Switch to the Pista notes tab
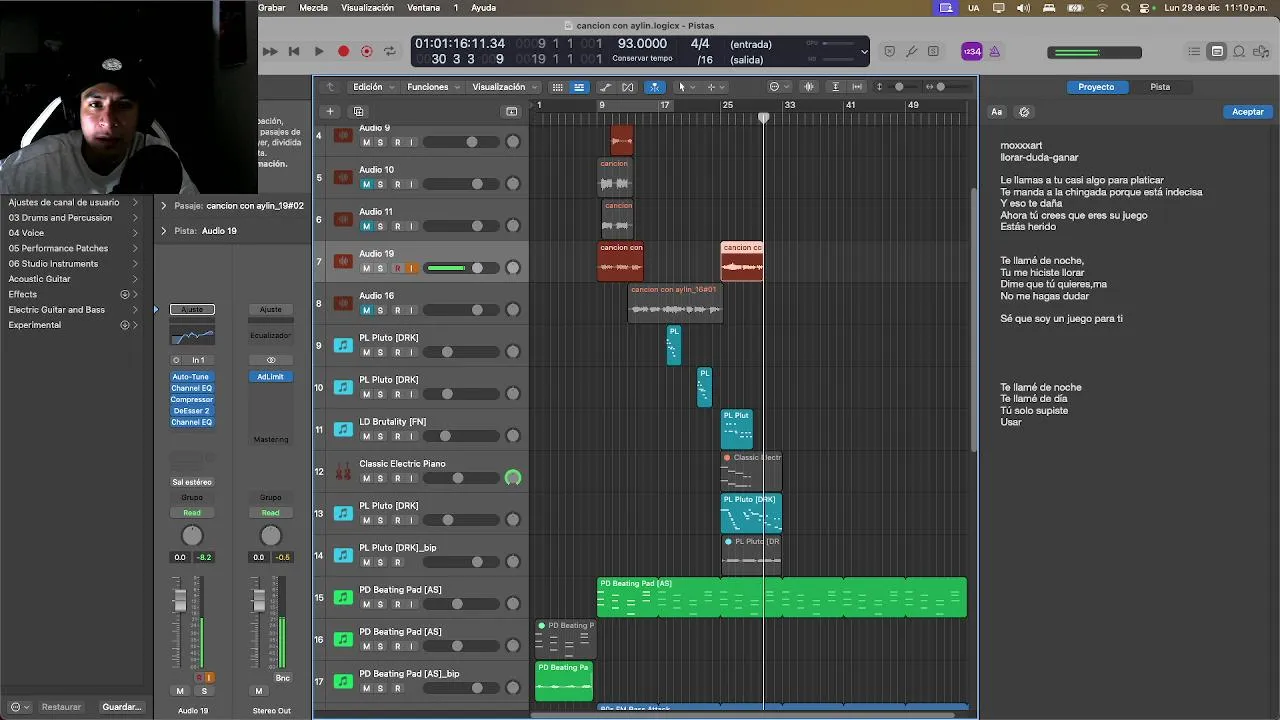1280x720 pixels. 1160,87
